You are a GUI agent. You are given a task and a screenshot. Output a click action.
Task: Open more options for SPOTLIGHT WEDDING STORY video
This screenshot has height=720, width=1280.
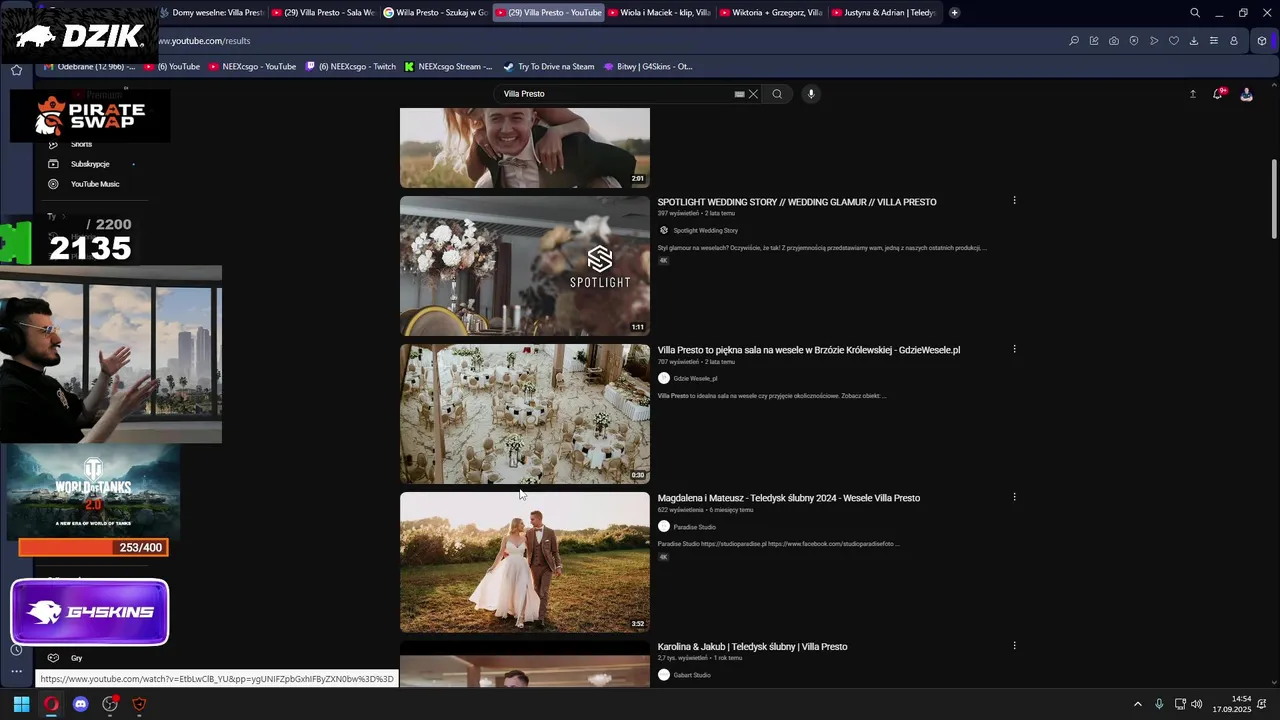pos(1014,200)
